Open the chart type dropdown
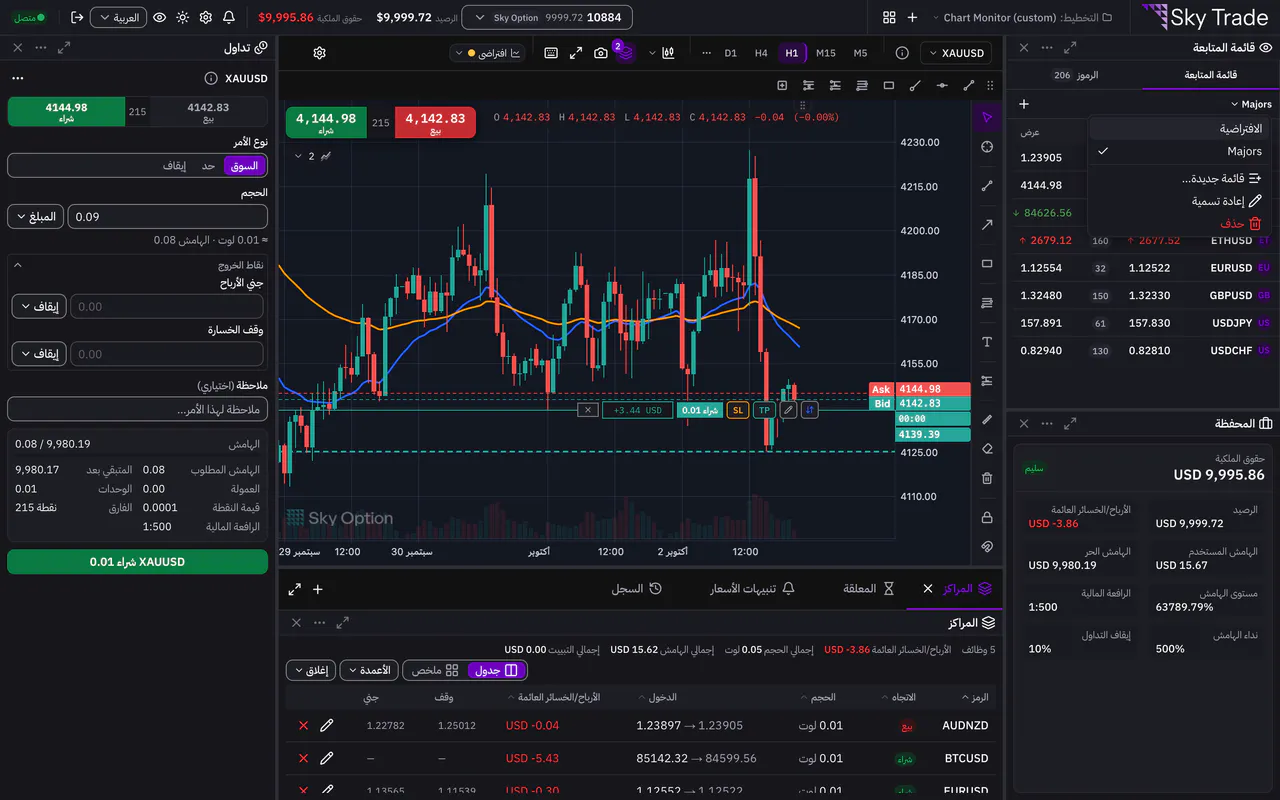Screen dimensions: 1280x800 click(x=663, y=53)
